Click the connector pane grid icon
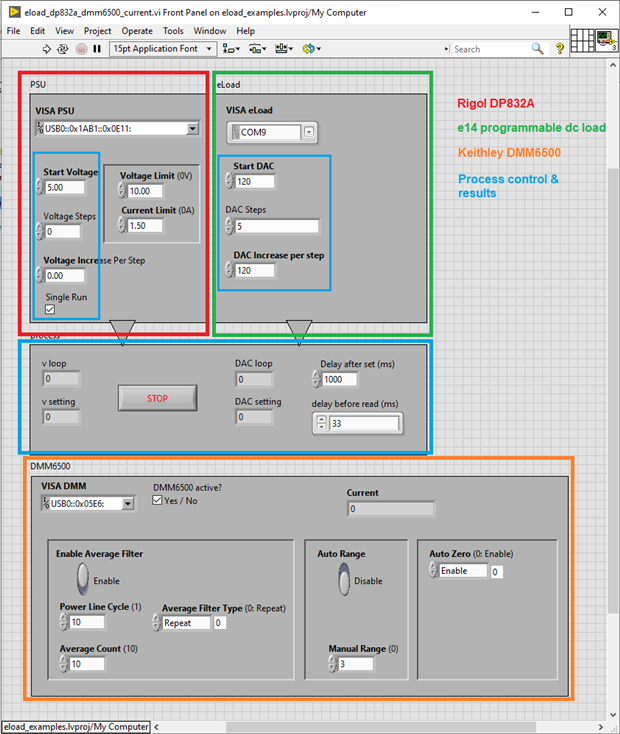 [x=582, y=41]
